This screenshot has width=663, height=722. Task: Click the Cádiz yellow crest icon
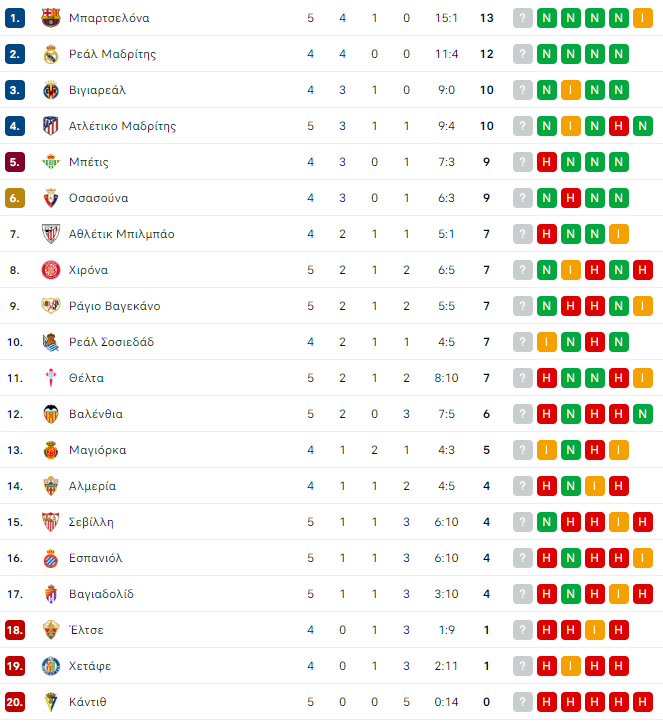(51, 702)
